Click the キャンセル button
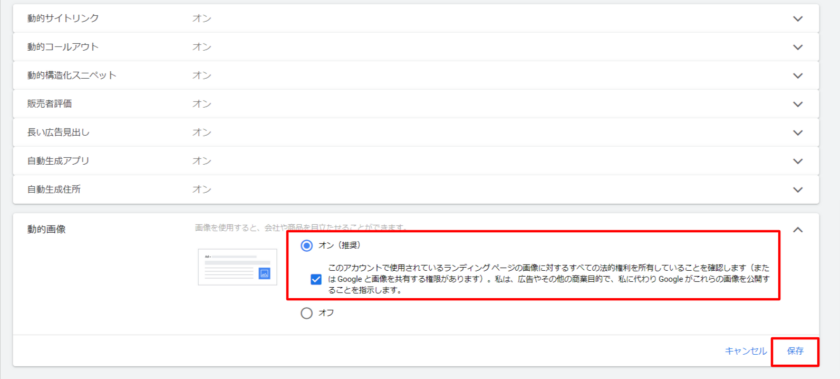Viewport: 840px width, 379px height. coord(745,351)
